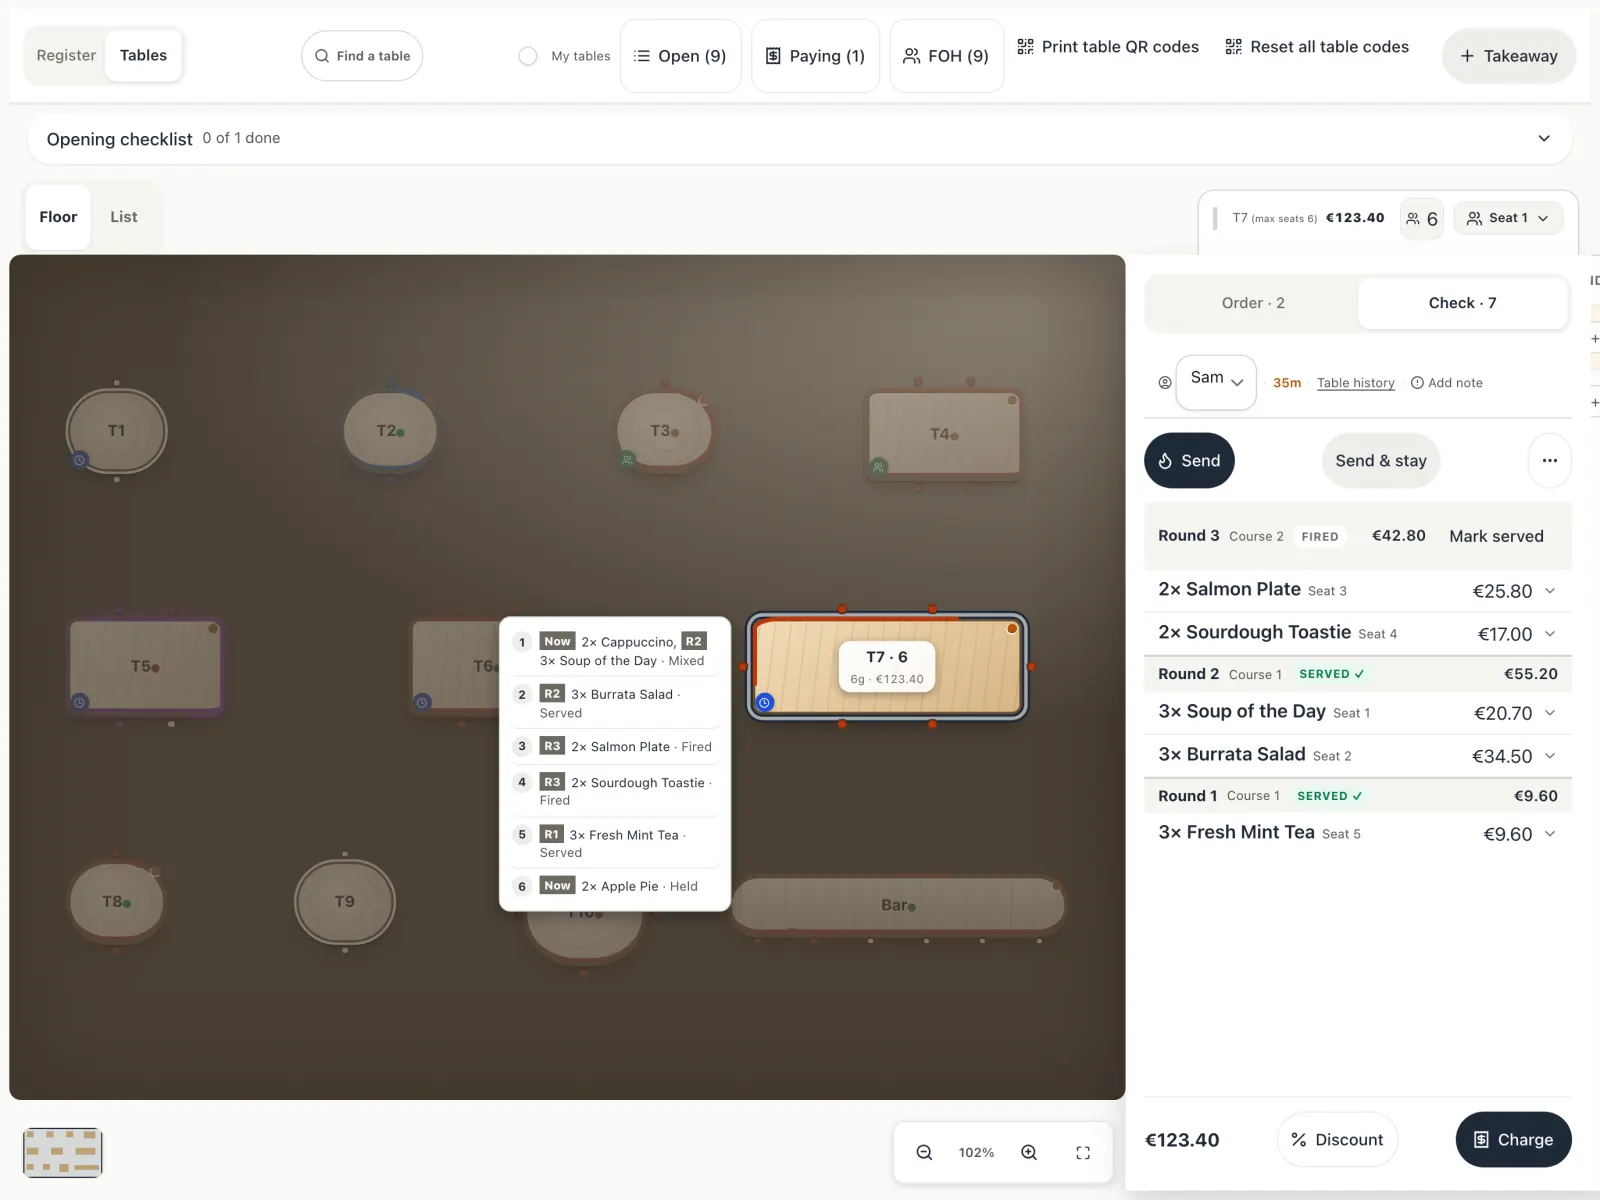Click the Find a table search field

[362, 56]
